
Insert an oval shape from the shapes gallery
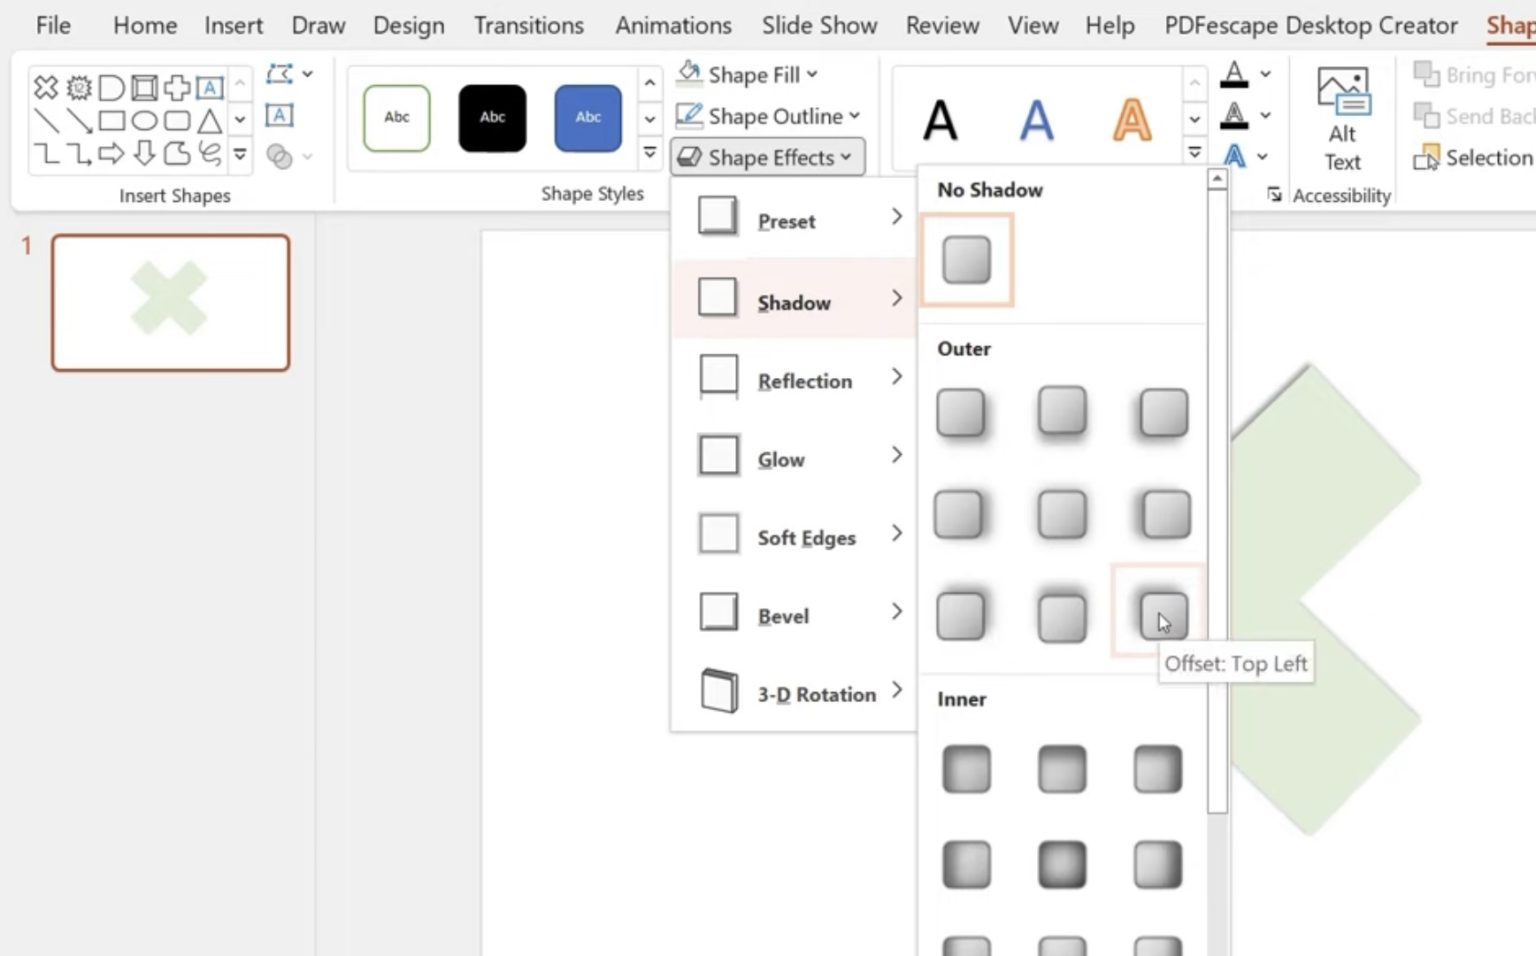143,120
